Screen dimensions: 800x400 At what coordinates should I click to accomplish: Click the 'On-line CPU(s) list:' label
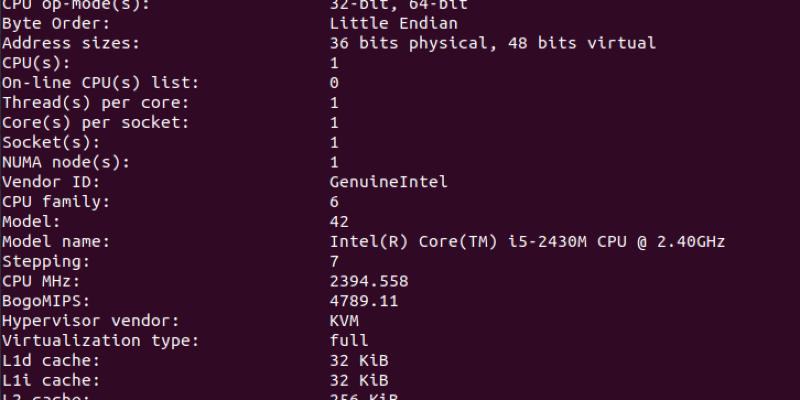(100, 82)
